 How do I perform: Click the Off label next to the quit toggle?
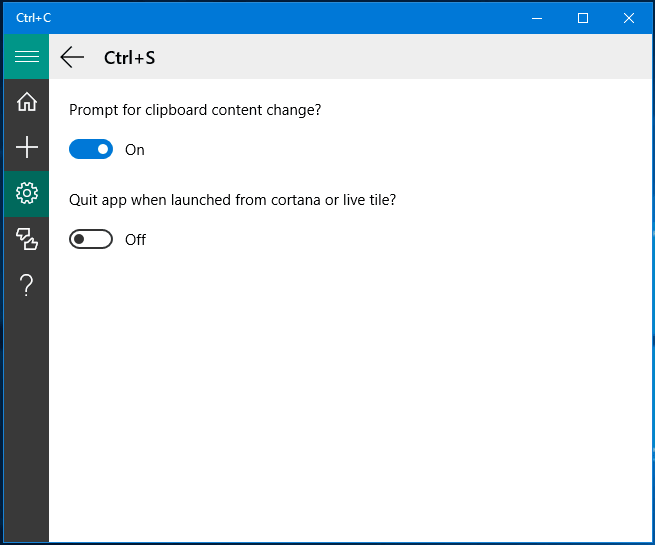click(135, 240)
